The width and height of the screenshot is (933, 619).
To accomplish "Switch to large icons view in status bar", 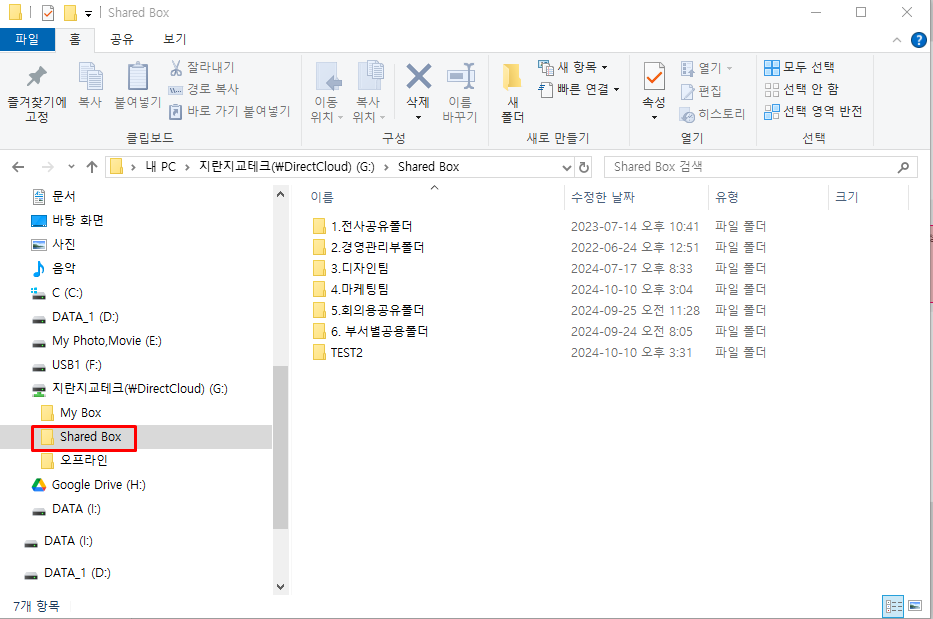I will (x=913, y=606).
